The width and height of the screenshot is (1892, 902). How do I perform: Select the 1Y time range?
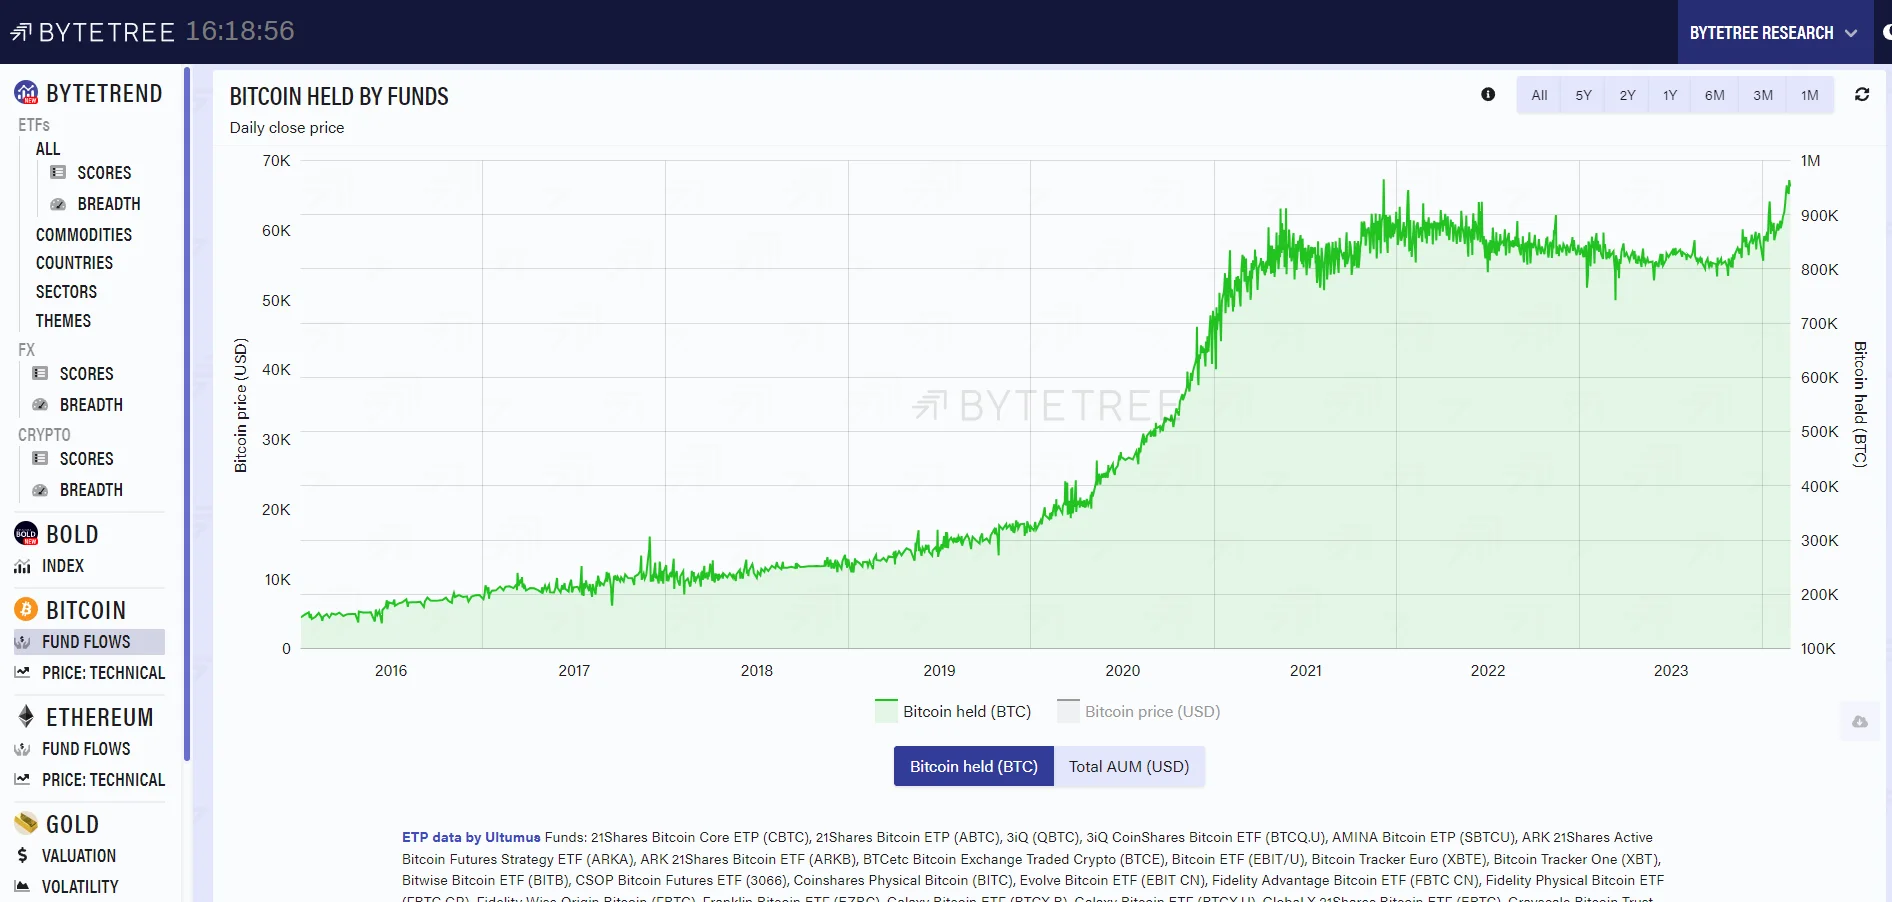(1670, 95)
